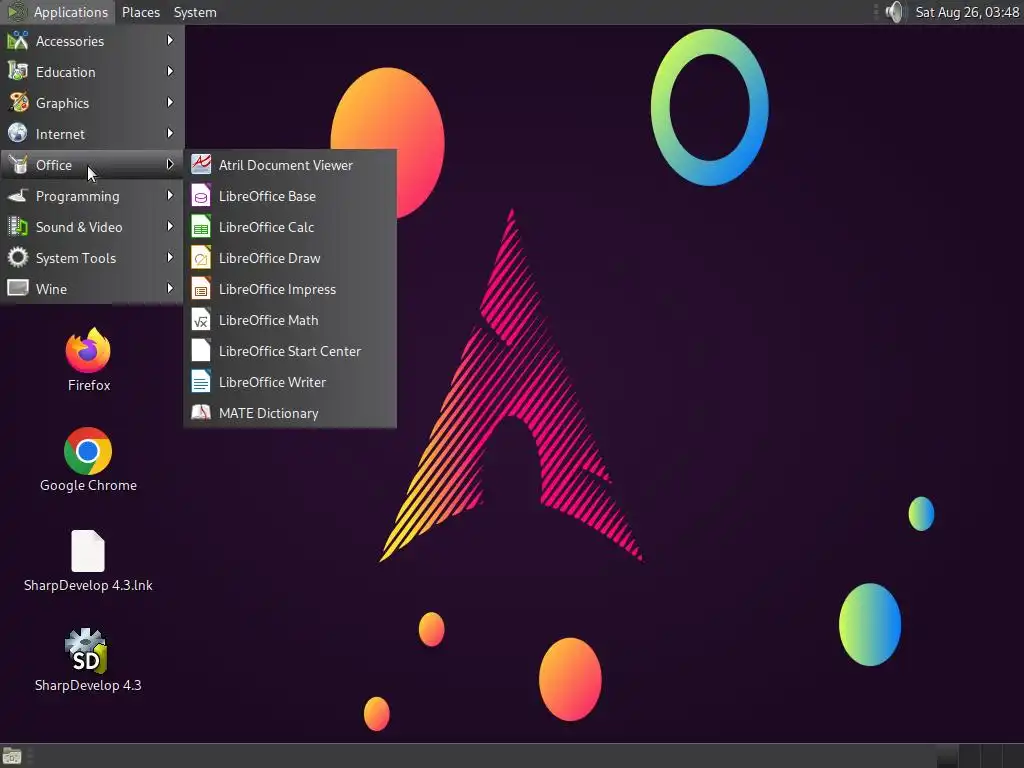Click the LibreOffice Impress icon
The width and height of the screenshot is (1024, 768).
tap(201, 289)
